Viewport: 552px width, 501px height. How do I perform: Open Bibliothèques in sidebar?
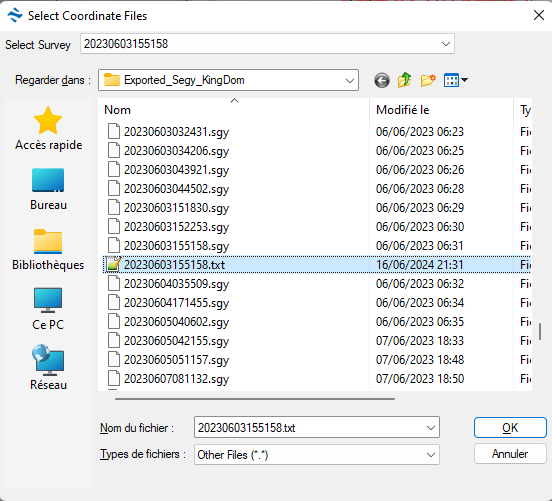pyautogui.click(x=48, y=249)
